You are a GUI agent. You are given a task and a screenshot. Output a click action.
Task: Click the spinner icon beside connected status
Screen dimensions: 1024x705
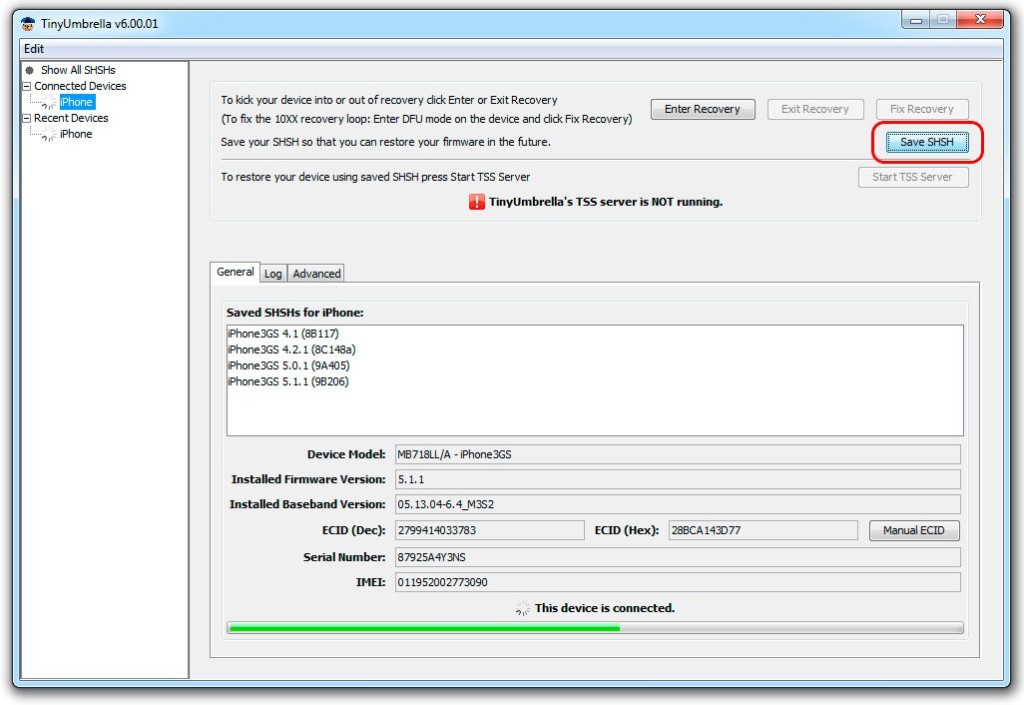coord(522,608)
